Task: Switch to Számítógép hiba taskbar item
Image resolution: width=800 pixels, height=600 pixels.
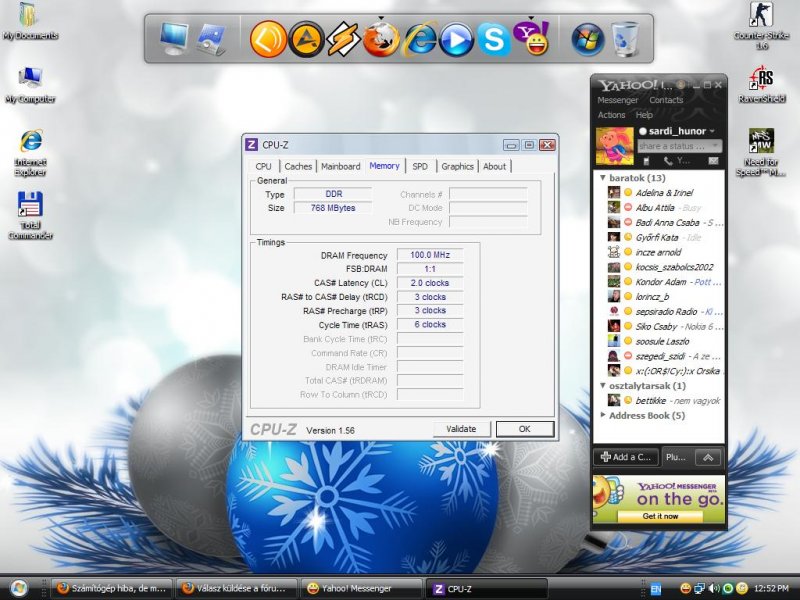Action: pyautogui.click(x=111, y=588)
